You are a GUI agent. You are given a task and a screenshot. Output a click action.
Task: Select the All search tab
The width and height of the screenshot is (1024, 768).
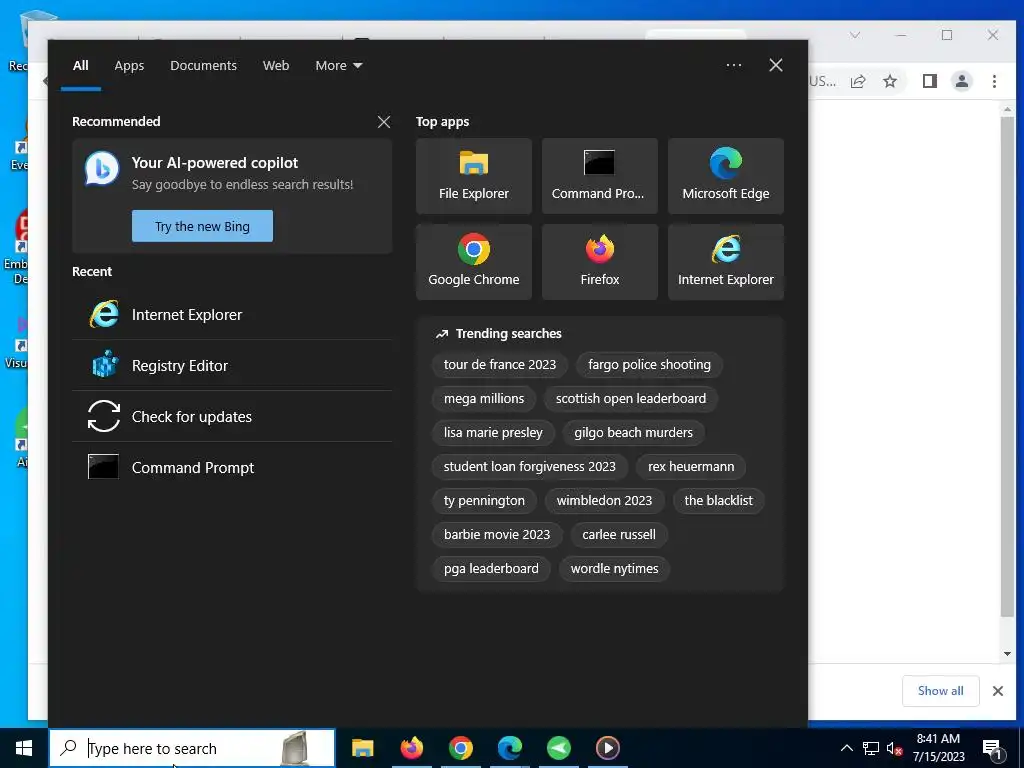[x=81, y=65]
